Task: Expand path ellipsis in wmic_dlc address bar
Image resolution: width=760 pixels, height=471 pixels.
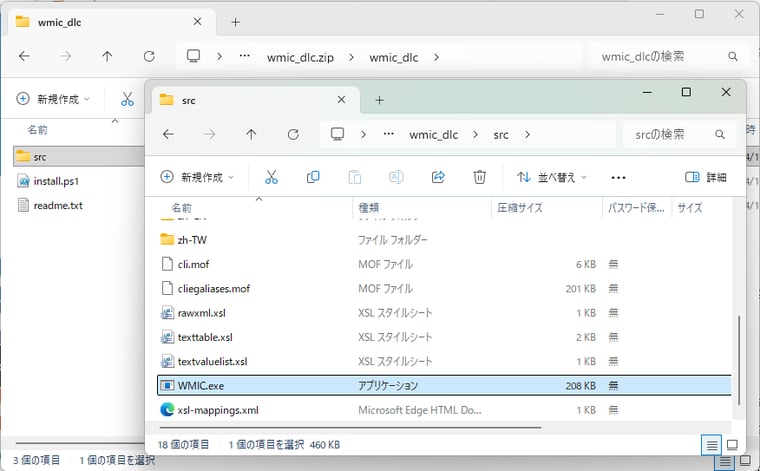Action: (x=245, y=56)
